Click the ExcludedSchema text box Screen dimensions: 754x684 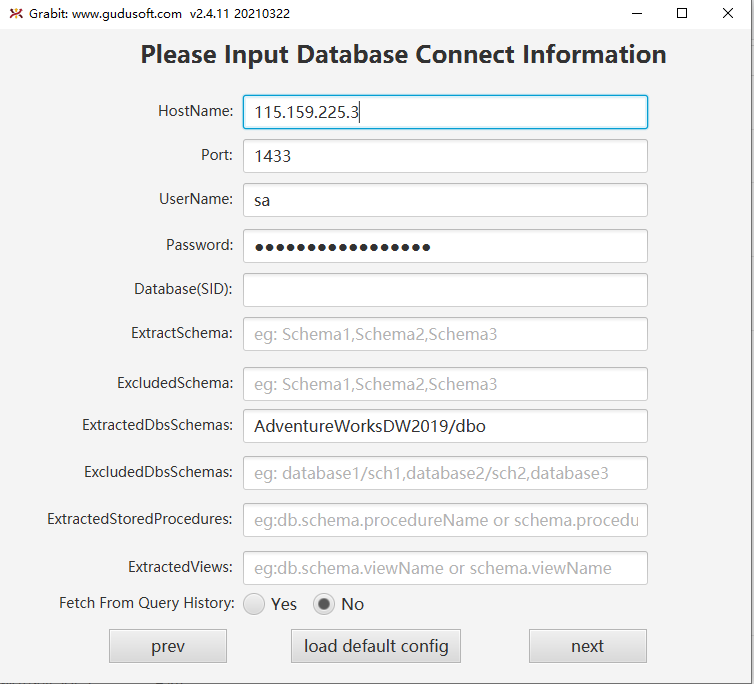(x=445, y=384)
